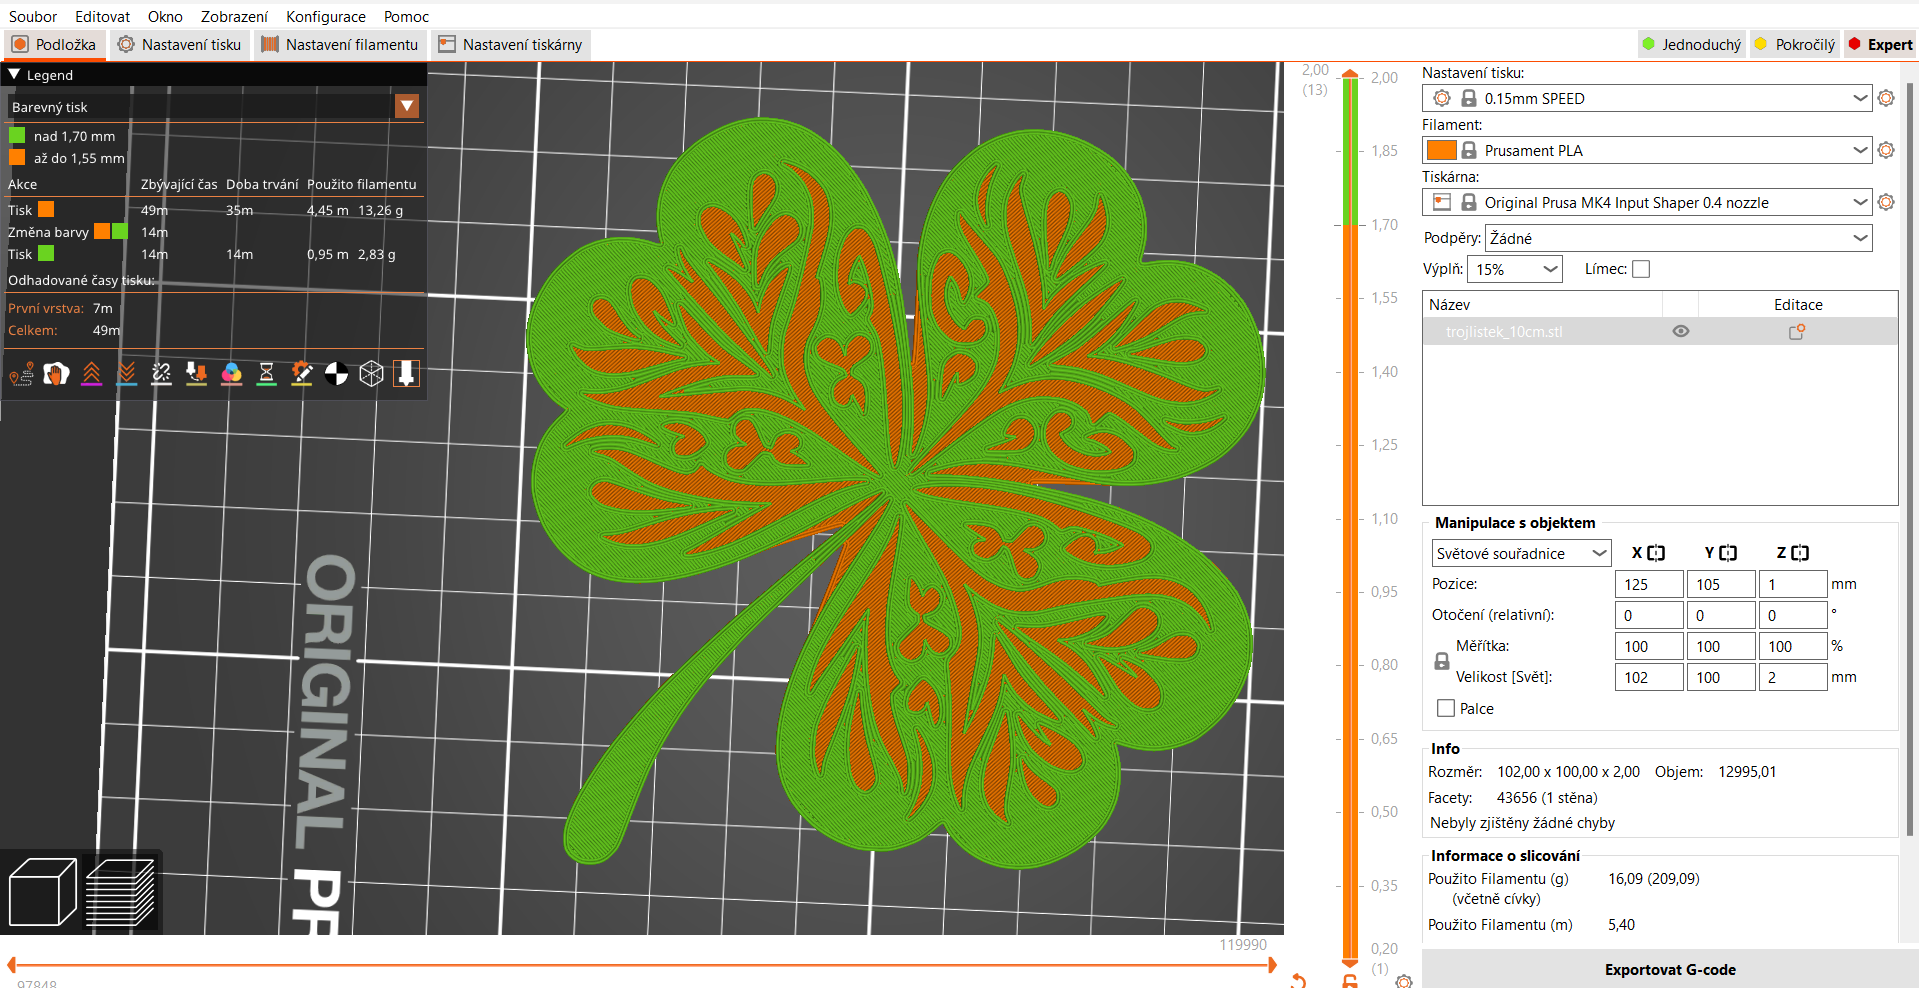The height and width of the screenshot is (988, 1919).
Task: Switch to 3D view using the cube thumbnail
Action: 42,890
